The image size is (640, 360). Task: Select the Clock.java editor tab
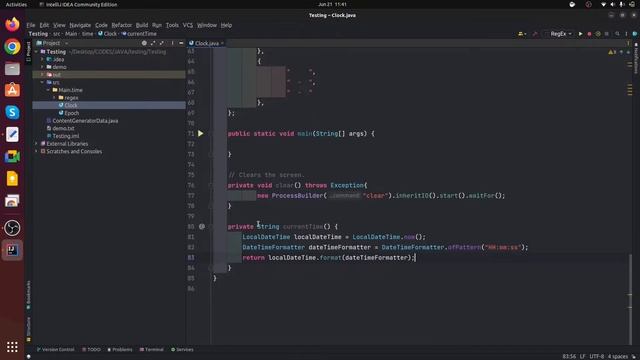[207, 43]
